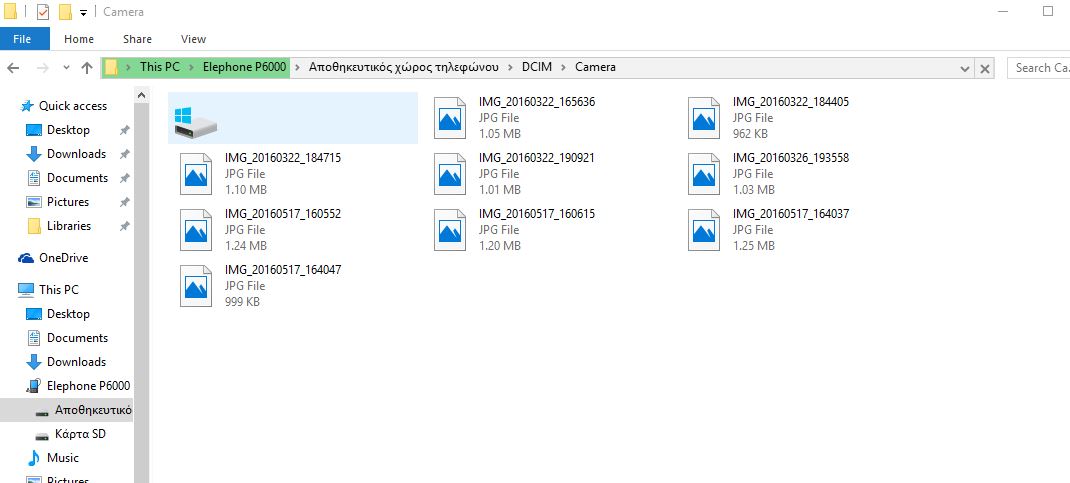Switch to the Home ribbon tab

coord(79,39)
